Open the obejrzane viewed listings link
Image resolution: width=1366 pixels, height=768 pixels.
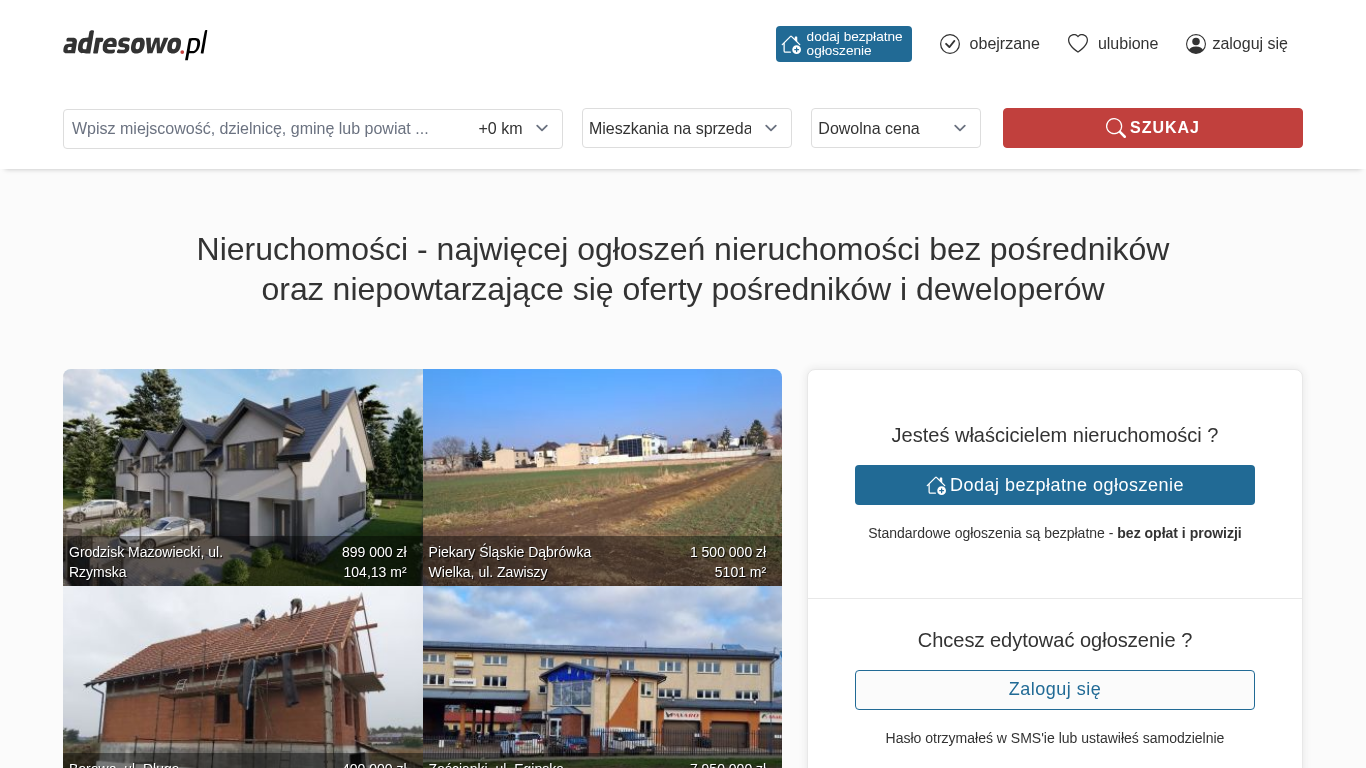pyautogui.click(x=1004, y=44)
